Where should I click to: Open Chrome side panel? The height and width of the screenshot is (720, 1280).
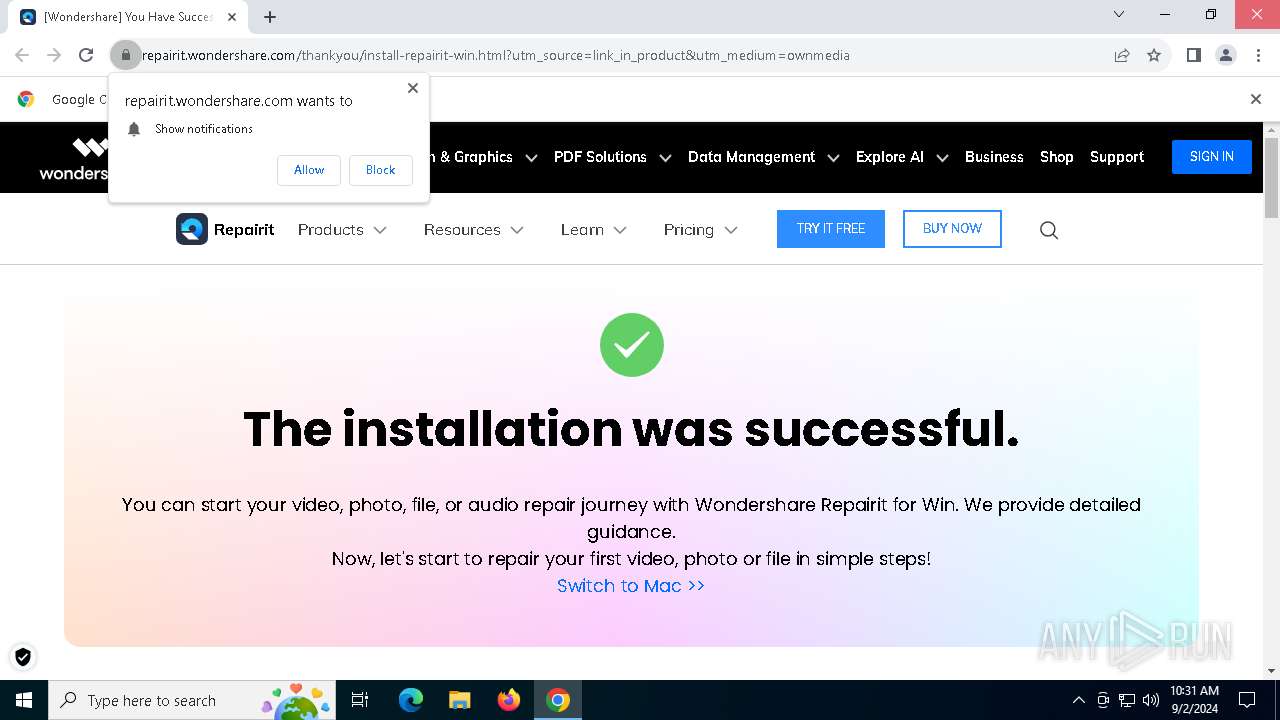click(x=1194, y=56)
